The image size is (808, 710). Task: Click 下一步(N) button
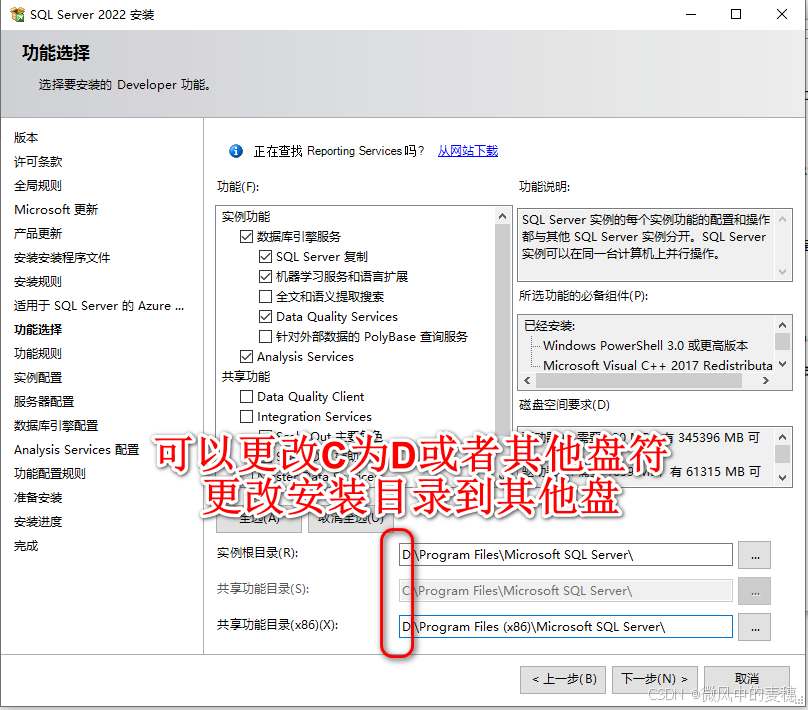coord(654,679)
